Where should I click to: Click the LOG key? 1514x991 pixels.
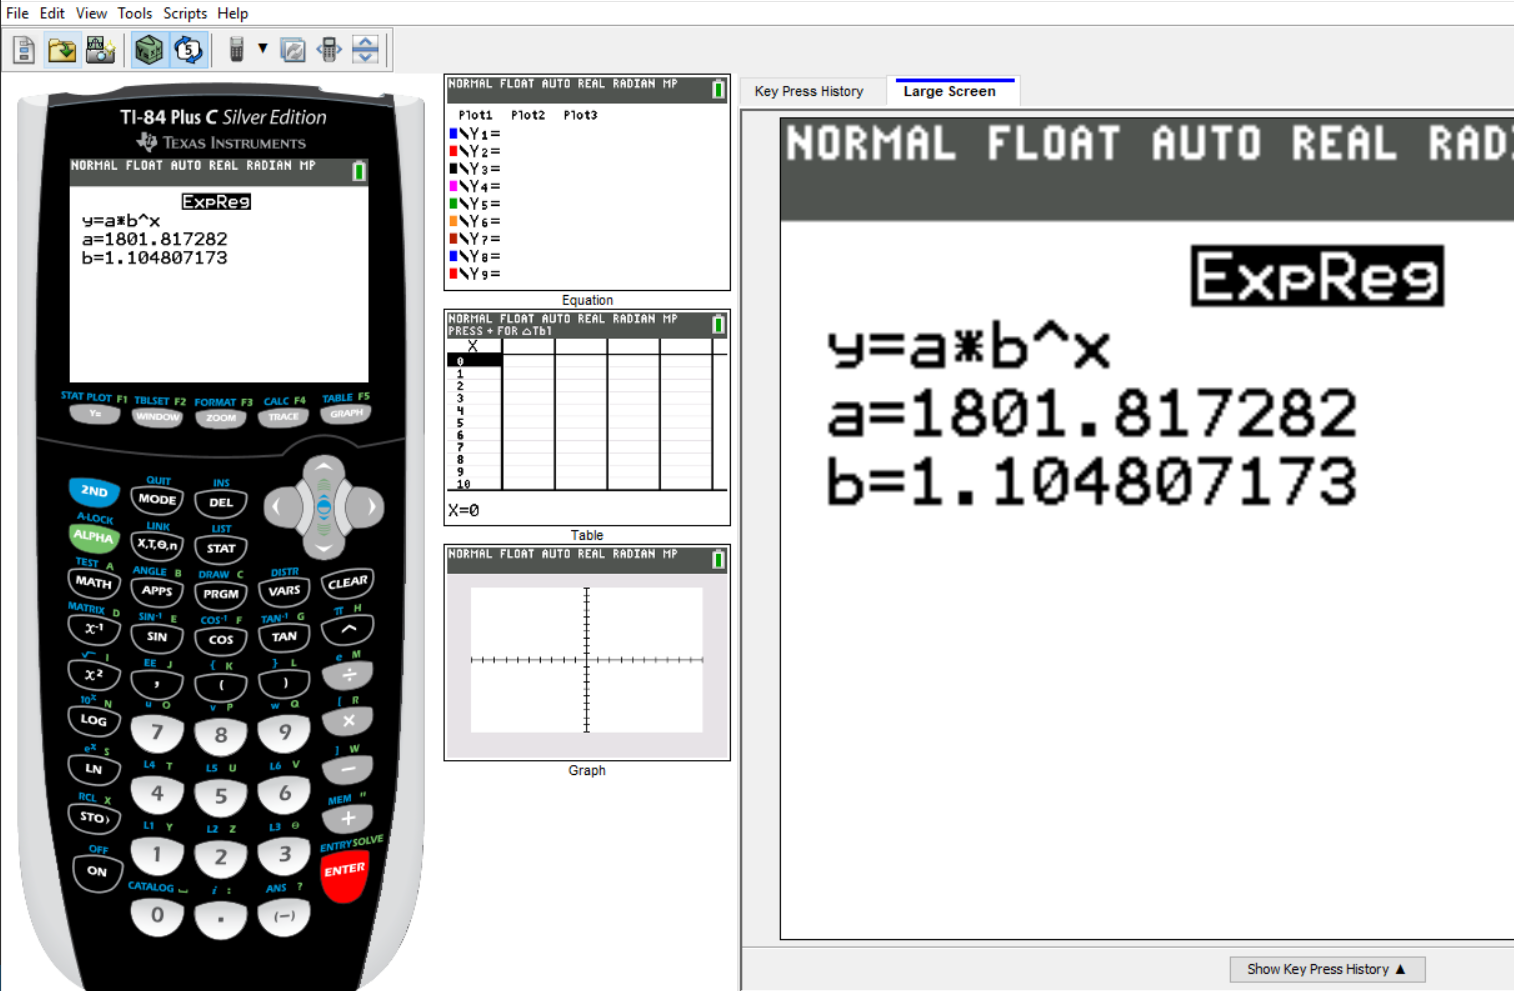pos(93,720)
